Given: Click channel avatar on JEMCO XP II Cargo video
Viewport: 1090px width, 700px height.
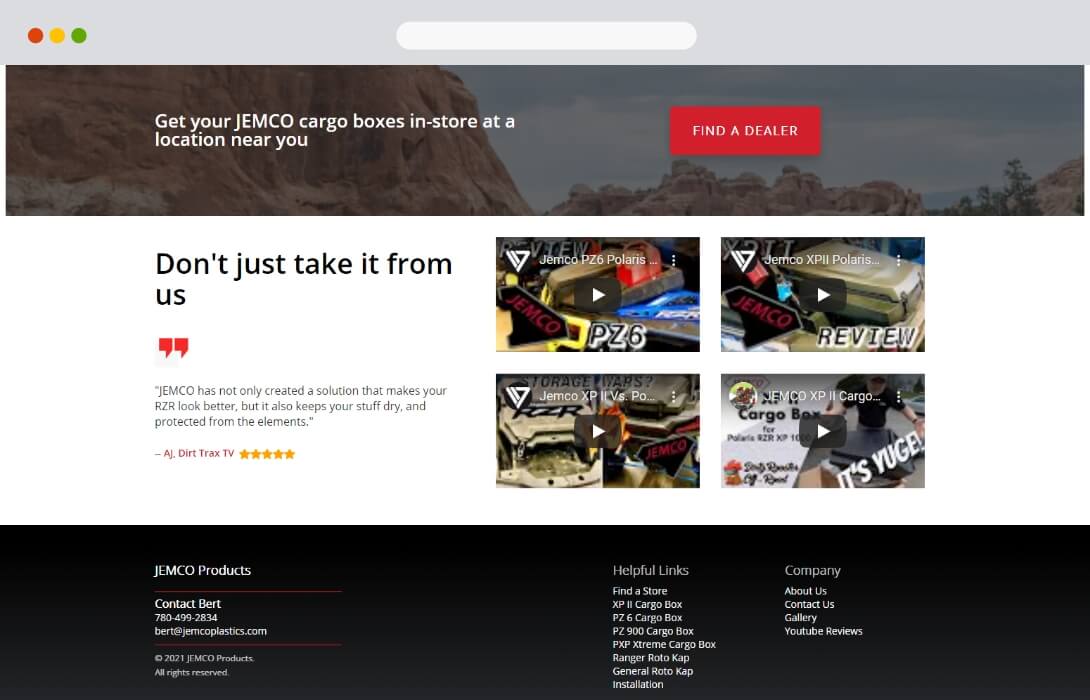Looking at the screenshot, I should click(742, 396).
